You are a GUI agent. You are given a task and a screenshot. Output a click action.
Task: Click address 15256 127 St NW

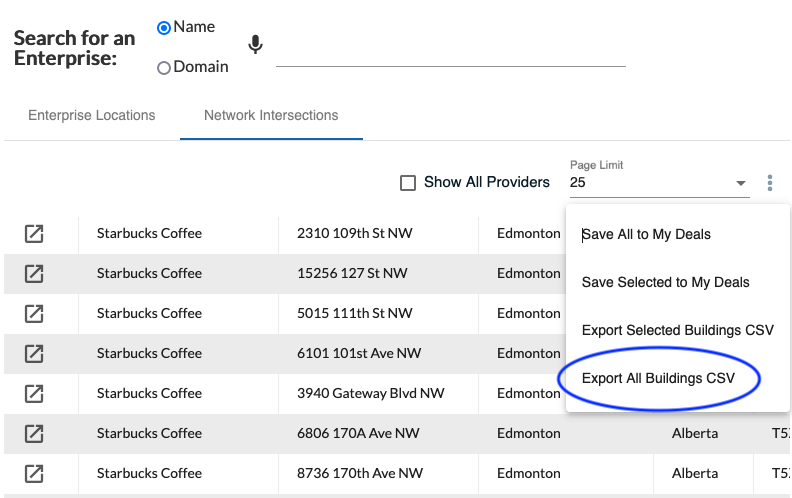tap(352, 273)
